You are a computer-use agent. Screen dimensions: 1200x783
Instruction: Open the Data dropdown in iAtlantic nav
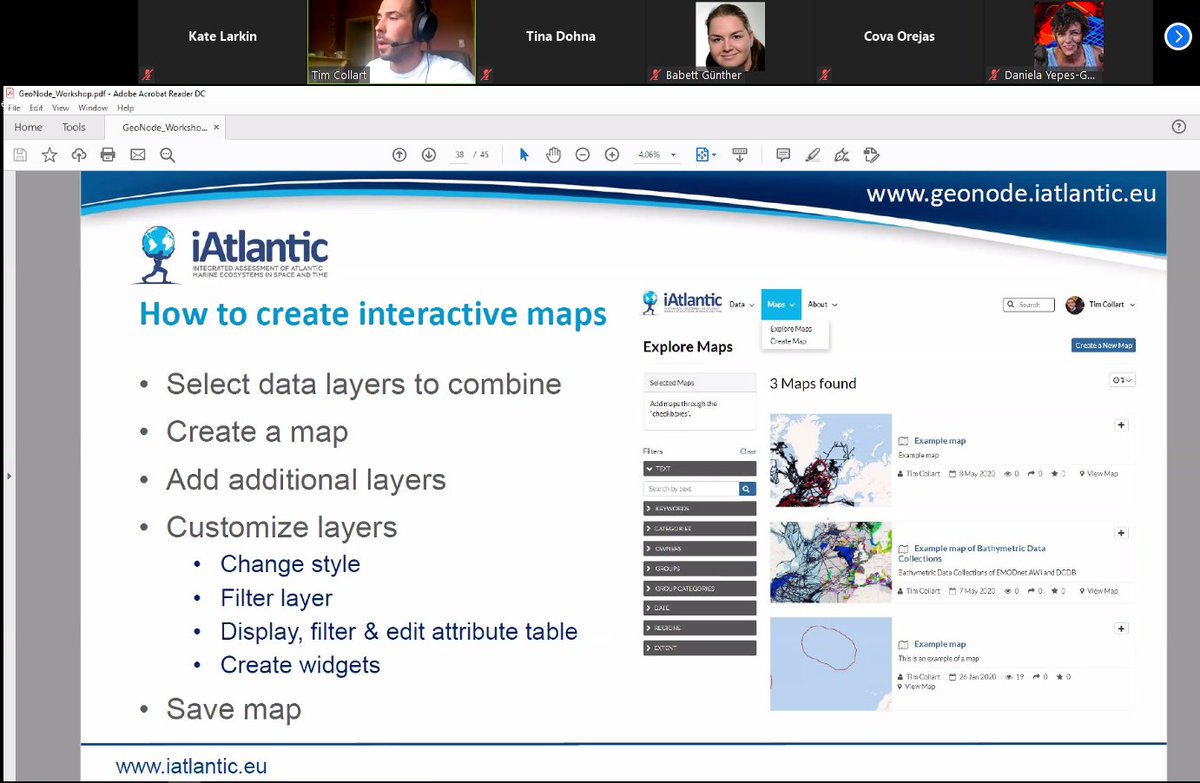[x=741, y=304]
